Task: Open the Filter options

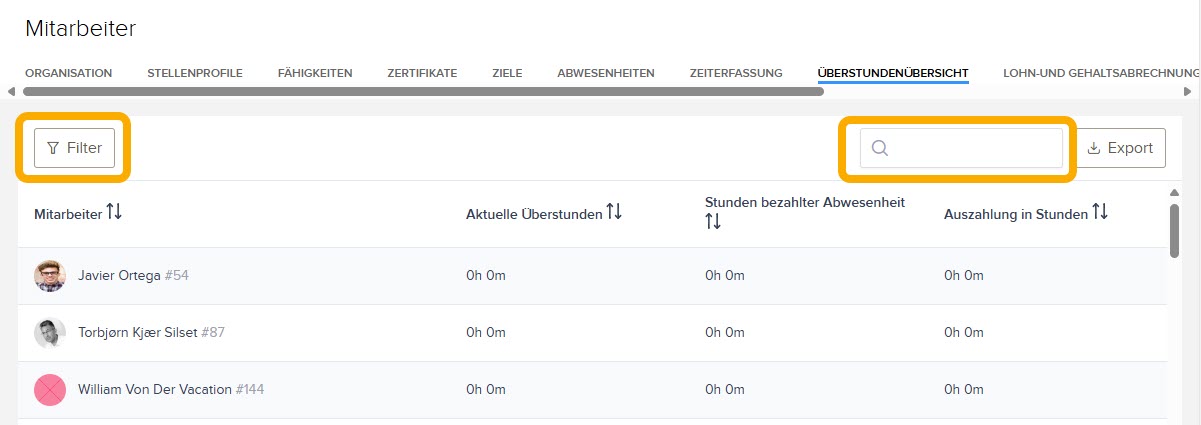Action: 75,148
